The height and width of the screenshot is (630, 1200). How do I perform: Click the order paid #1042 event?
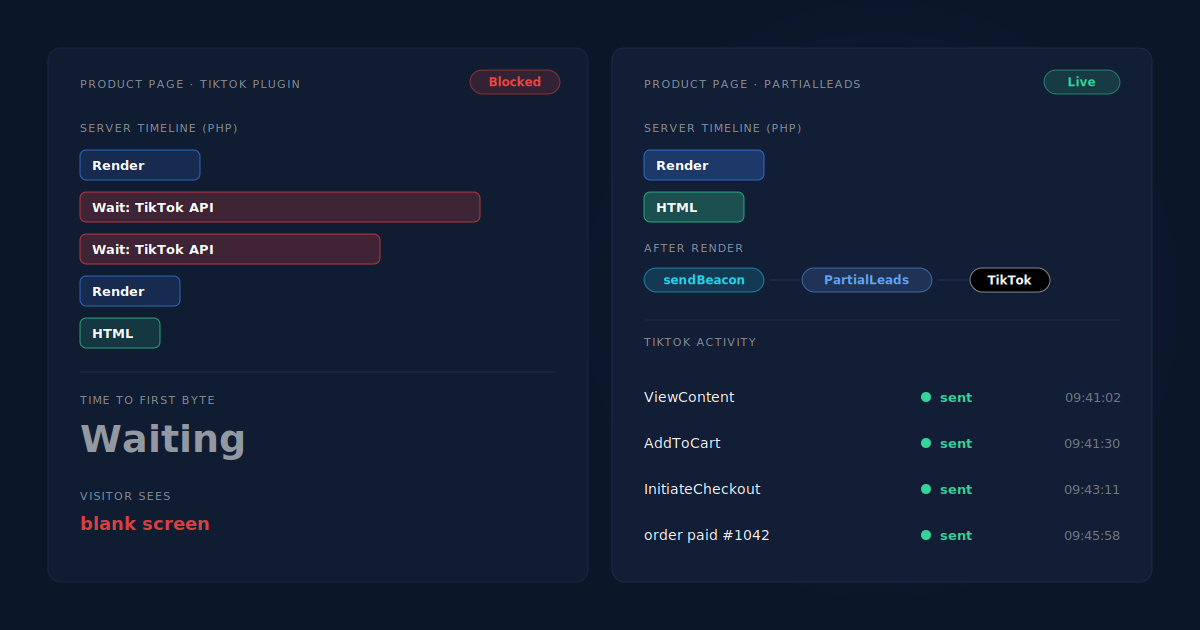click(707, 535)
